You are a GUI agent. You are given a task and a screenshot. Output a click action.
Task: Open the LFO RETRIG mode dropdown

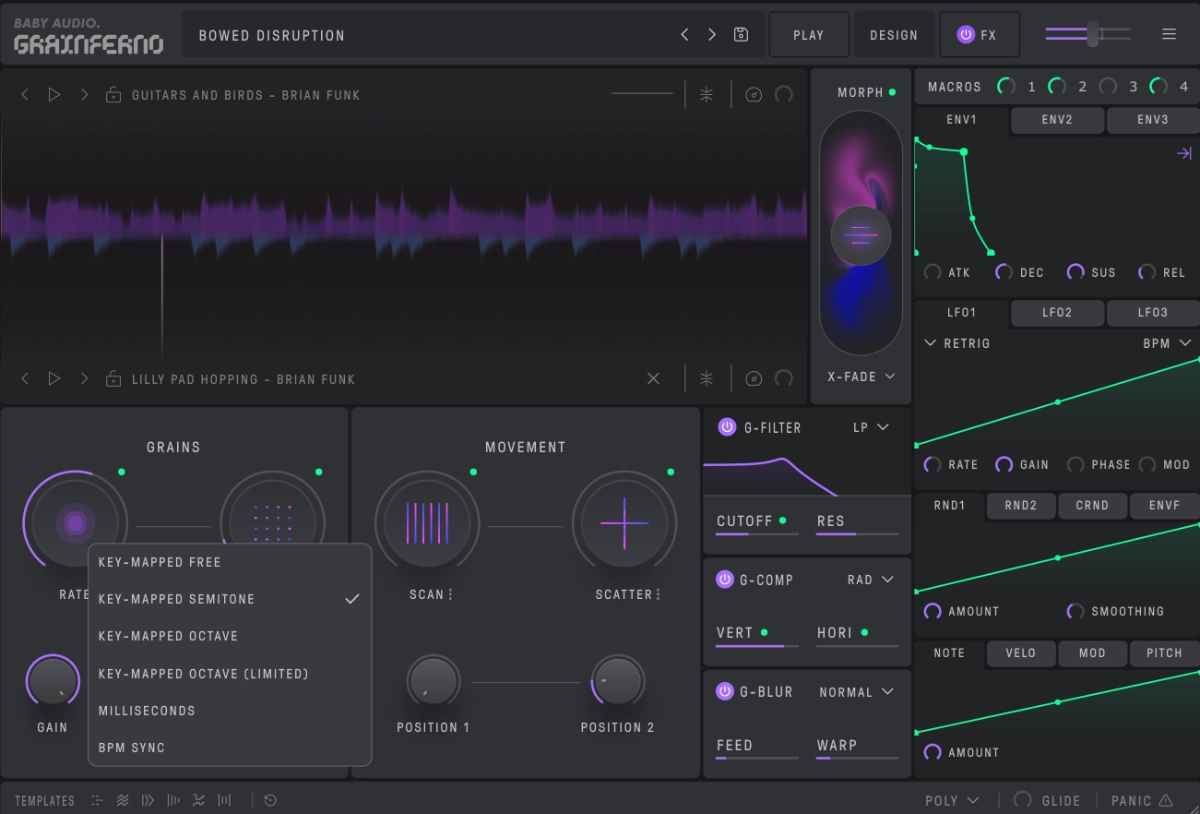957,343
